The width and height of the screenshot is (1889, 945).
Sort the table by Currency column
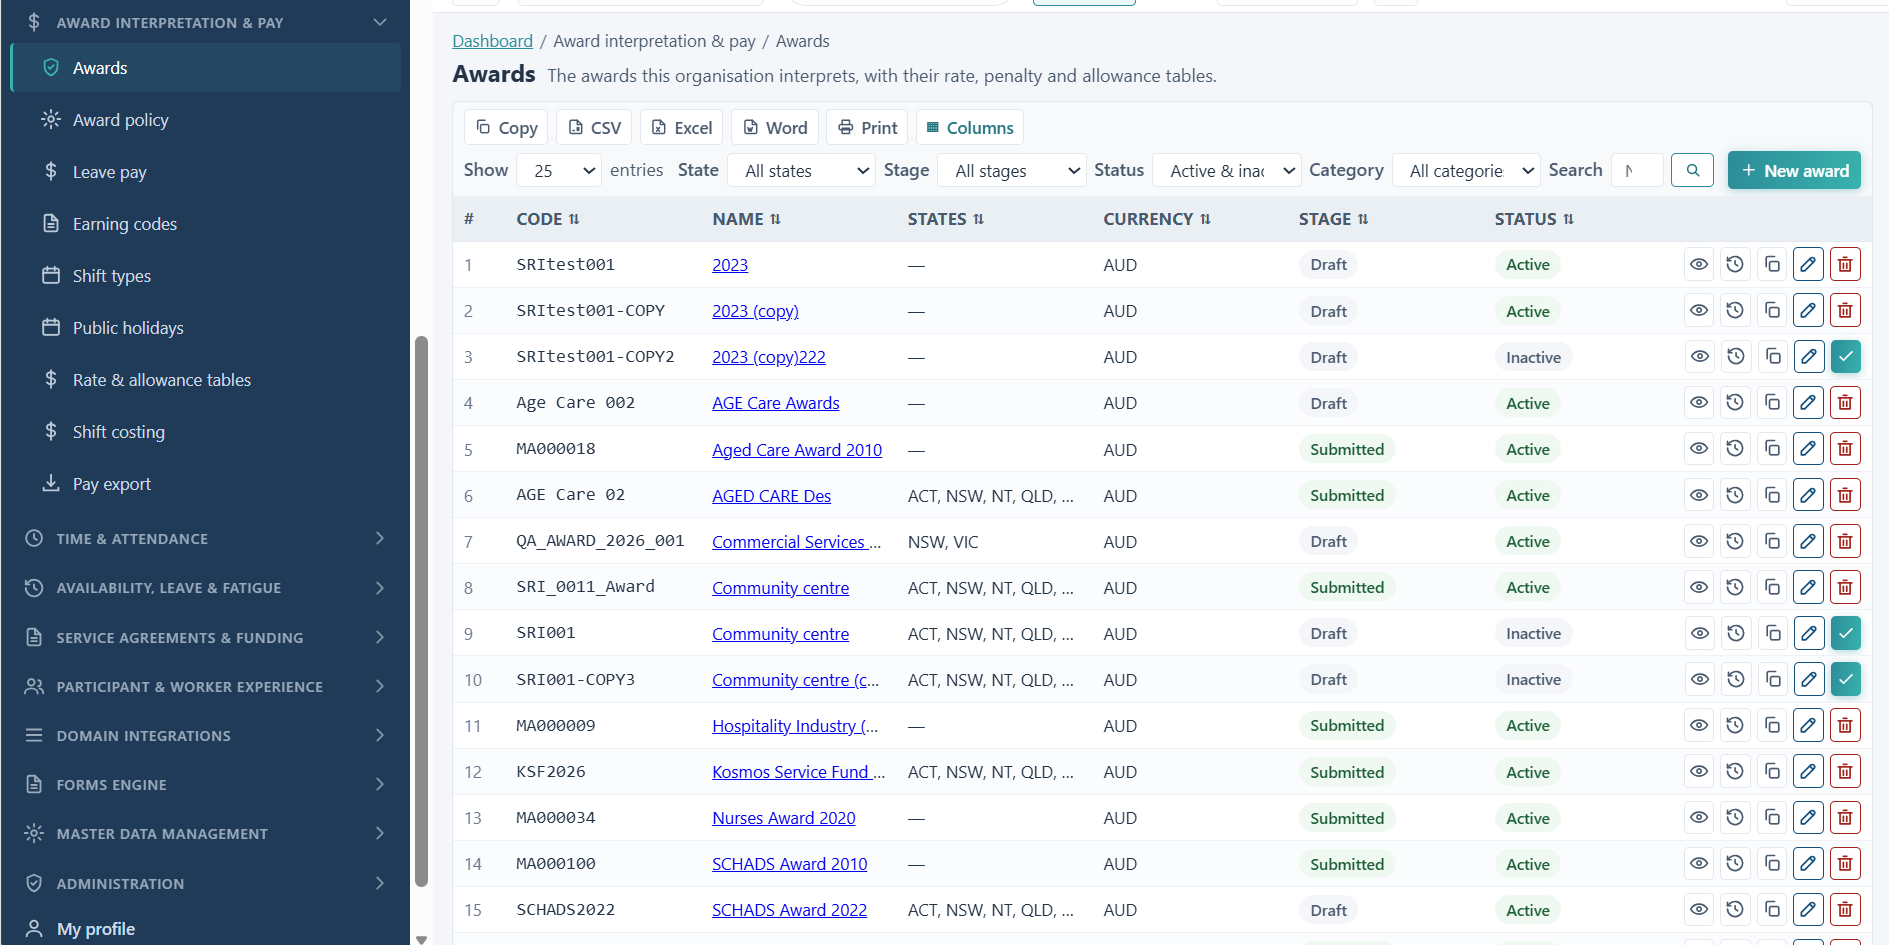pyautogui.click(x=1157, y=219)
